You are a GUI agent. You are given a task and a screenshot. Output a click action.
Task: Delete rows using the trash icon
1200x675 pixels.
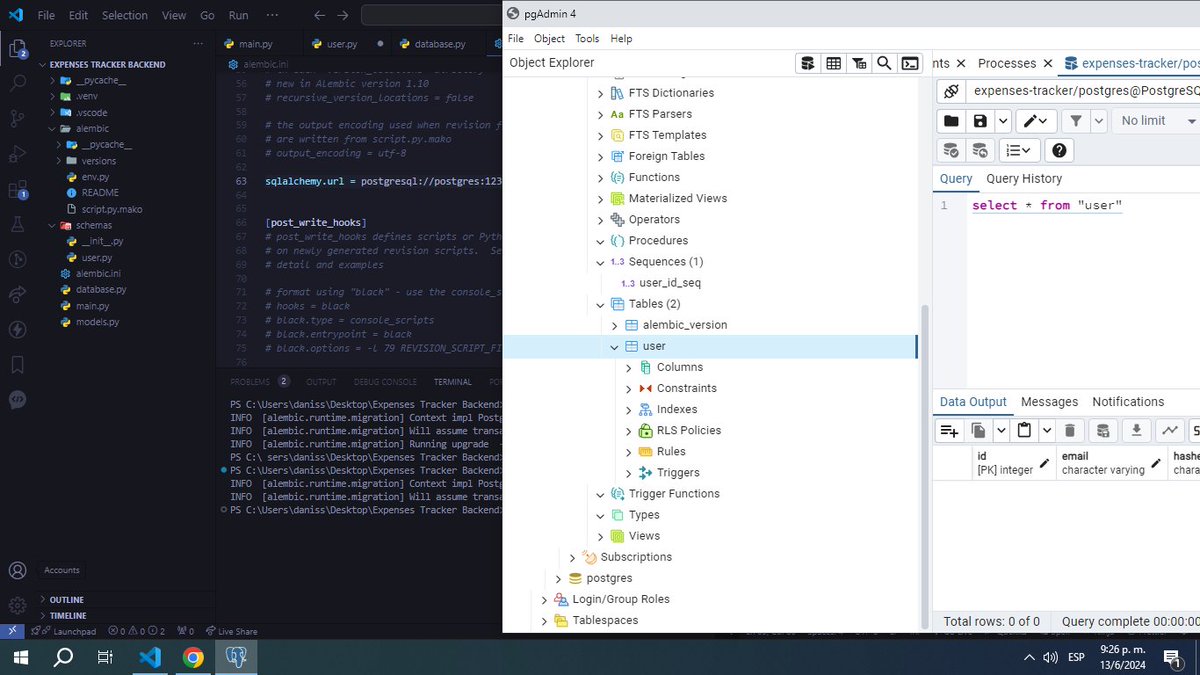pyautogui.click(x=1069, y=429)
